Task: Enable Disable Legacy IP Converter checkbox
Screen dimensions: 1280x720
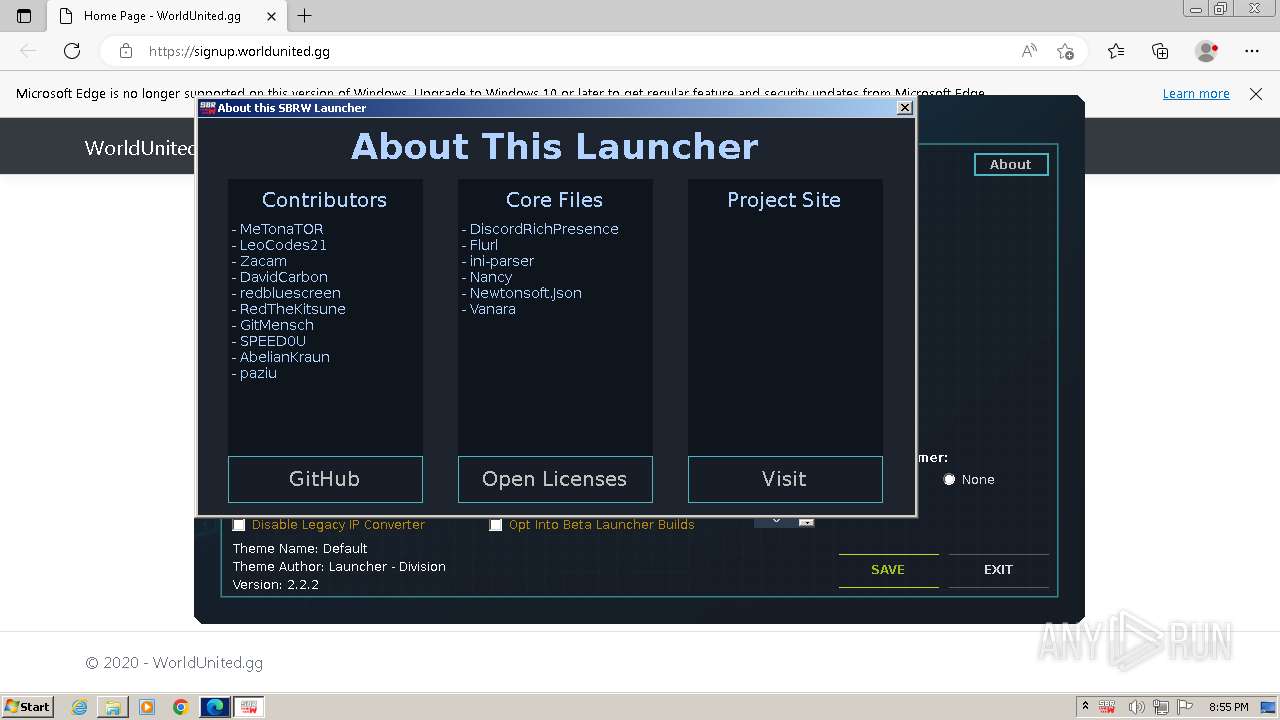Action: coord(239,525)
